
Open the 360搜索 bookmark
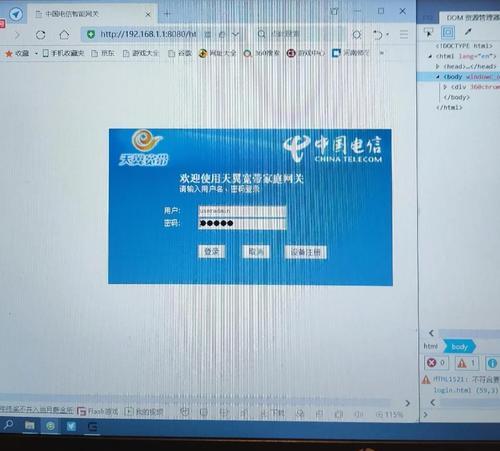tap(262, 53)
